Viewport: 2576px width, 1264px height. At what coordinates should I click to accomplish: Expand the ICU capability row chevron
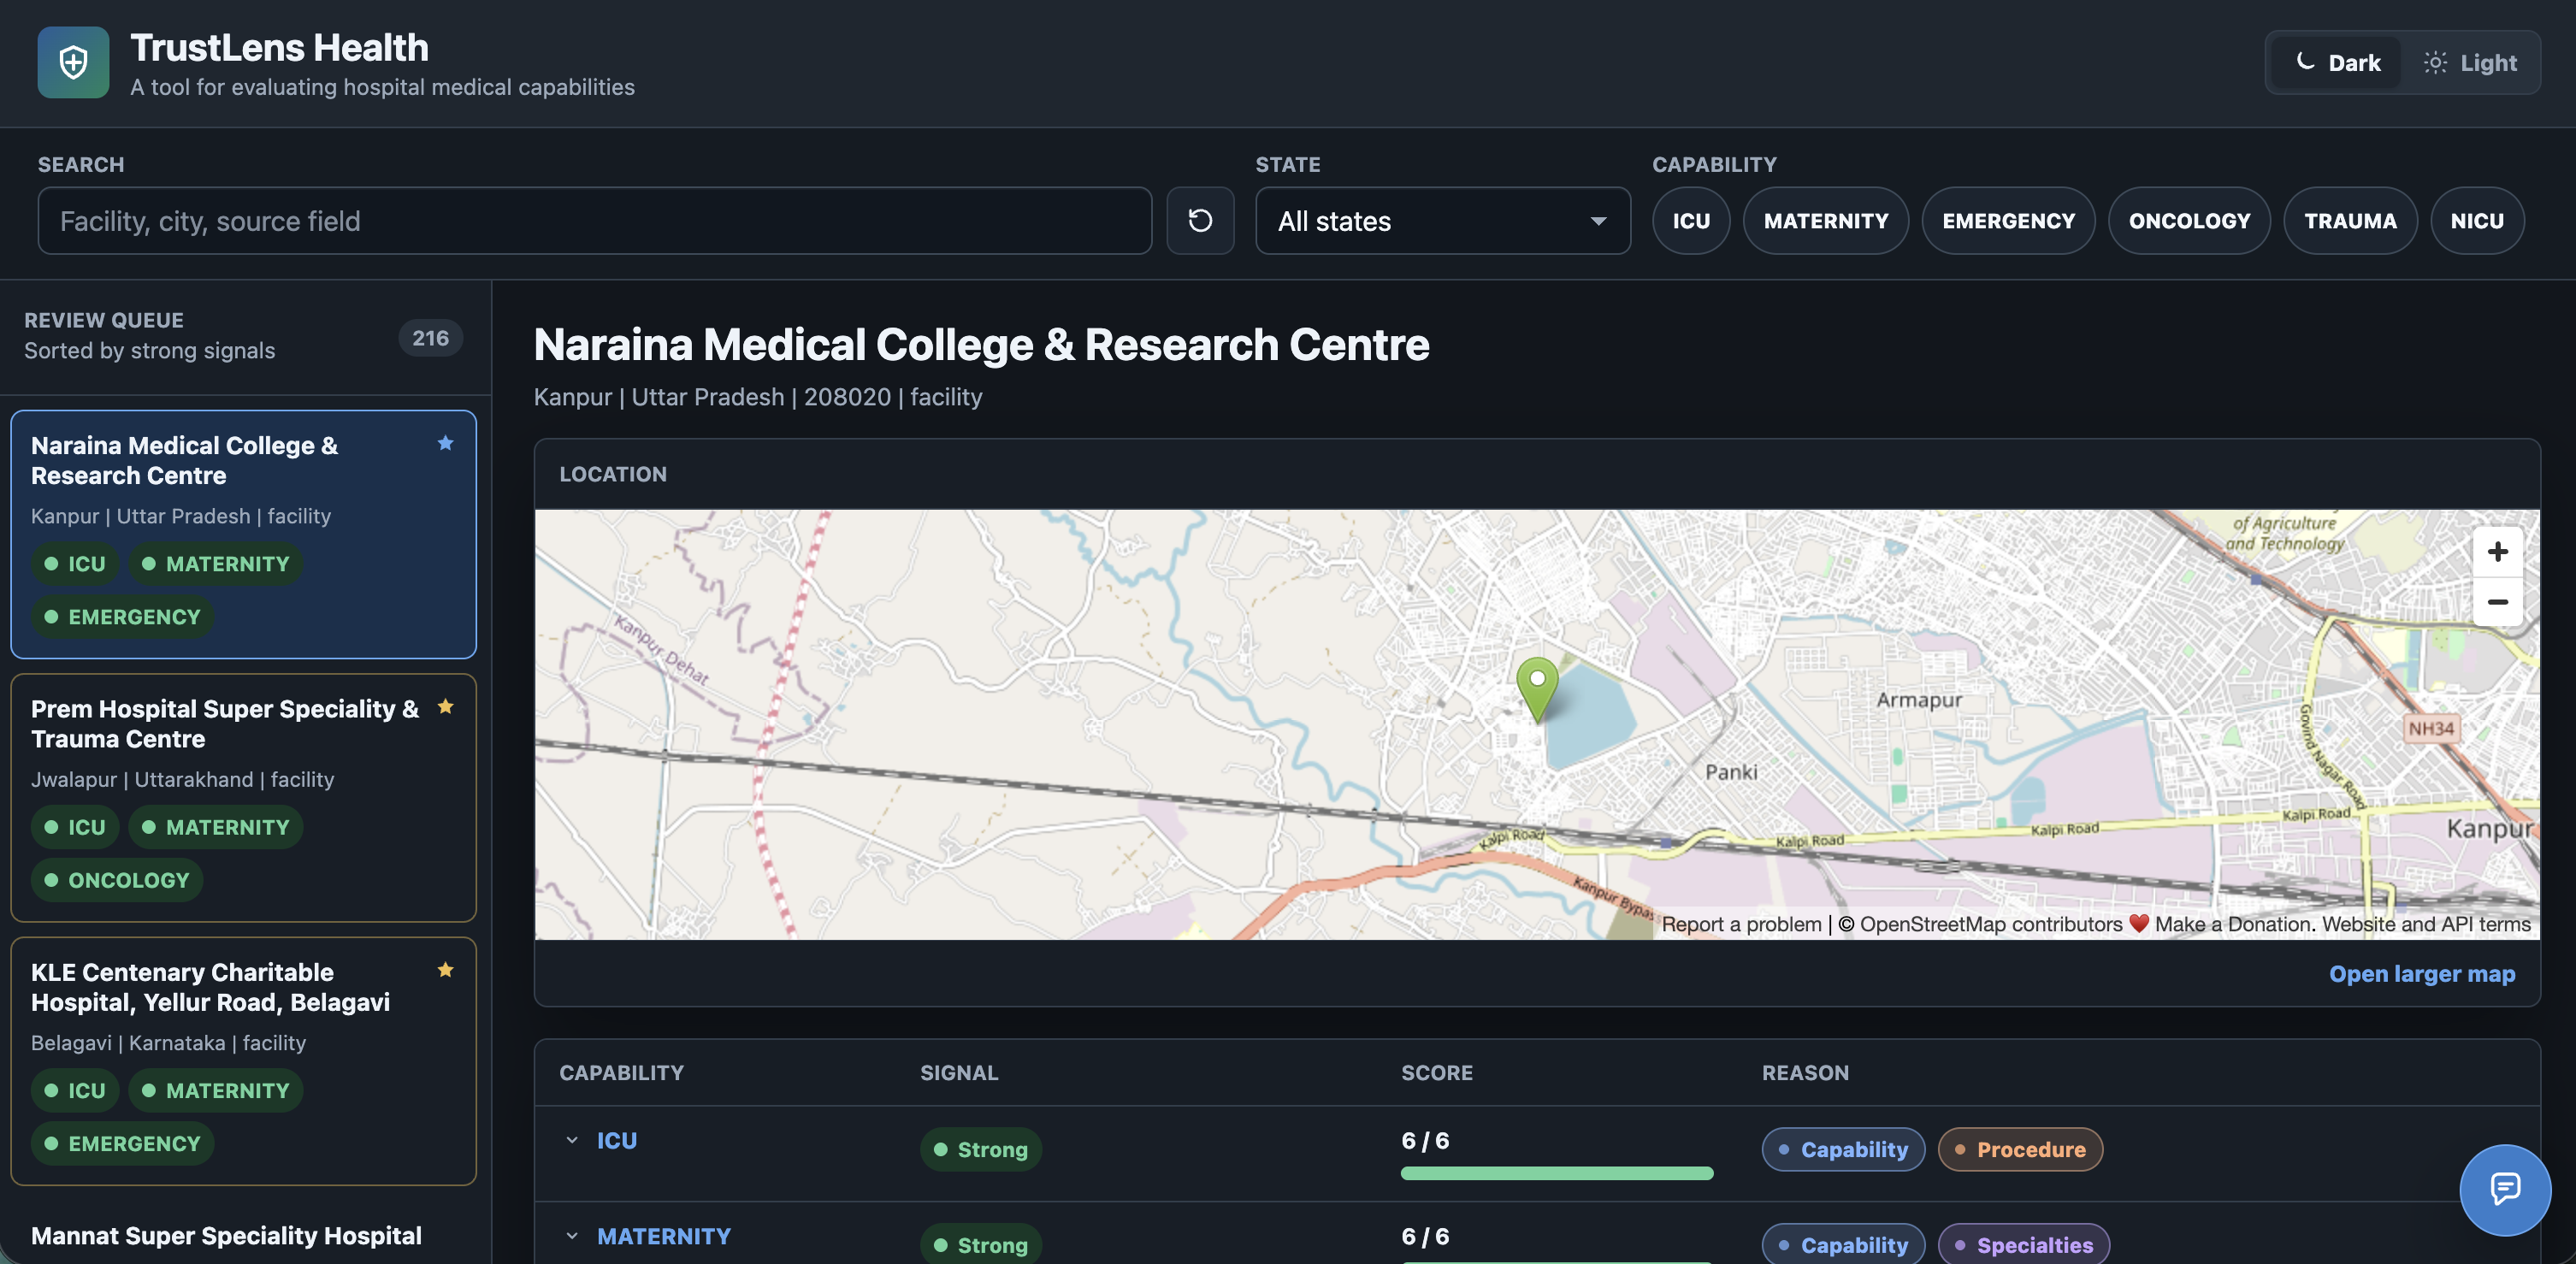pyautogui.click(x=572, y=1140)
